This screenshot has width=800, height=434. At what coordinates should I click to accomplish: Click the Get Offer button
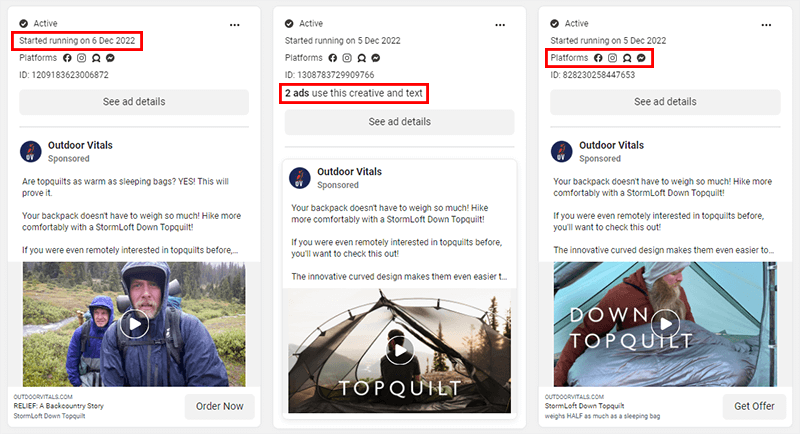pyautogui.click(x=754, y=406)
